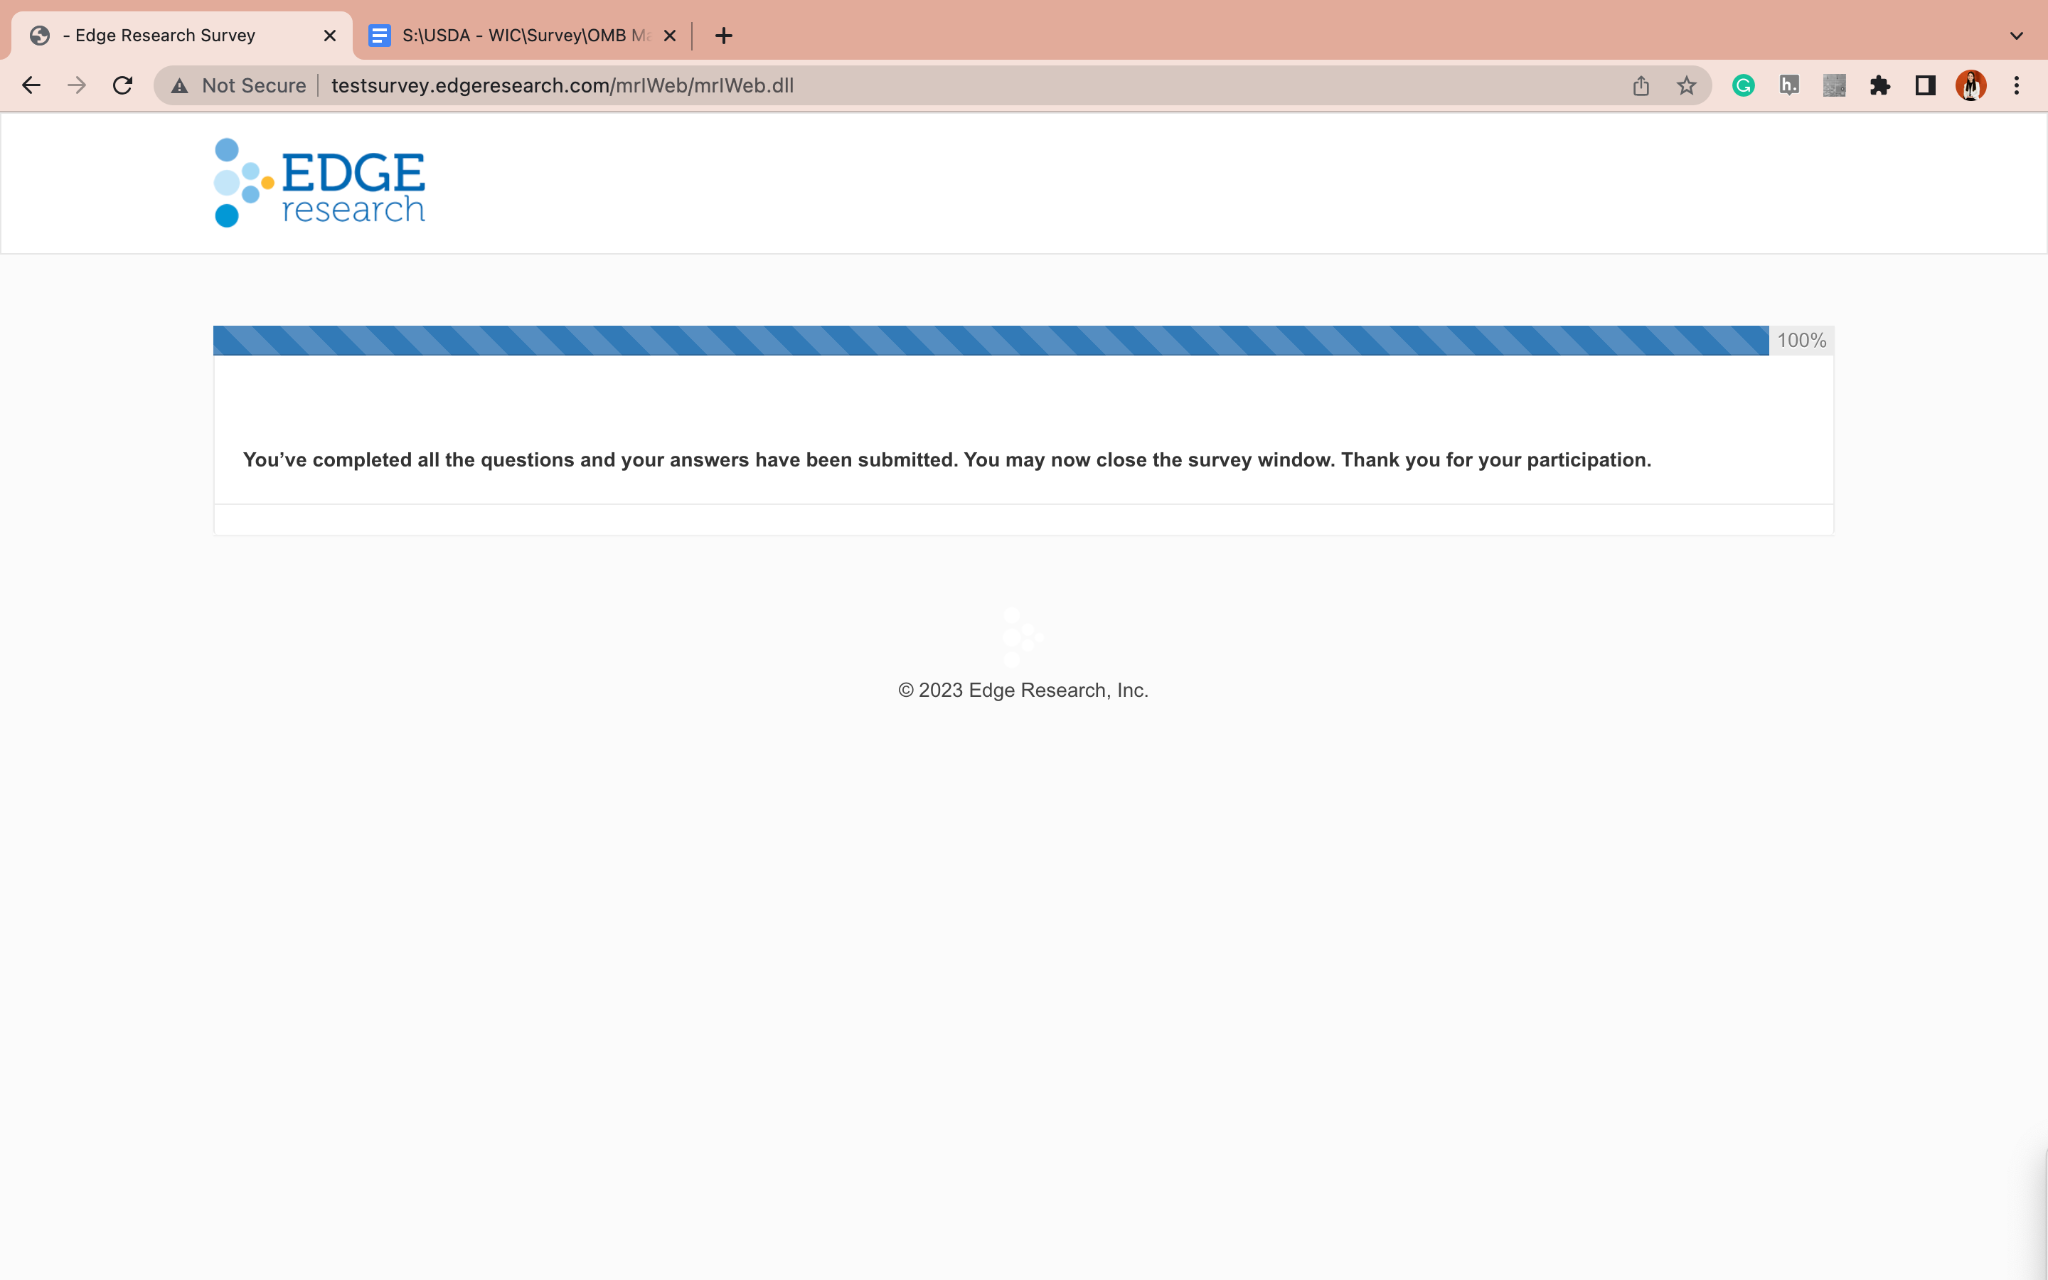This screenshot has height=1280, width=2048.
Task: Click the forward navigation arrow
Action: 77,86
